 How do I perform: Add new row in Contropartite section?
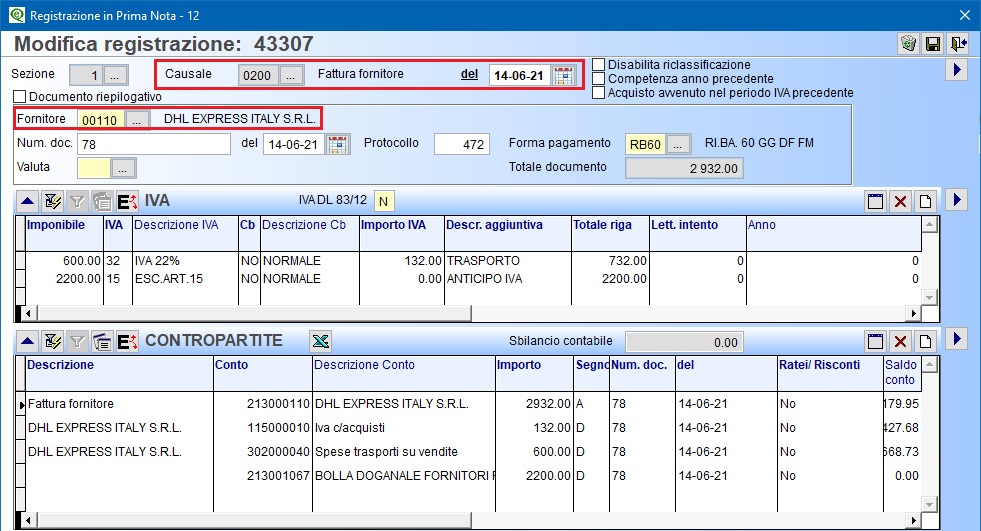pyautogui.click(x=925, y=341)
